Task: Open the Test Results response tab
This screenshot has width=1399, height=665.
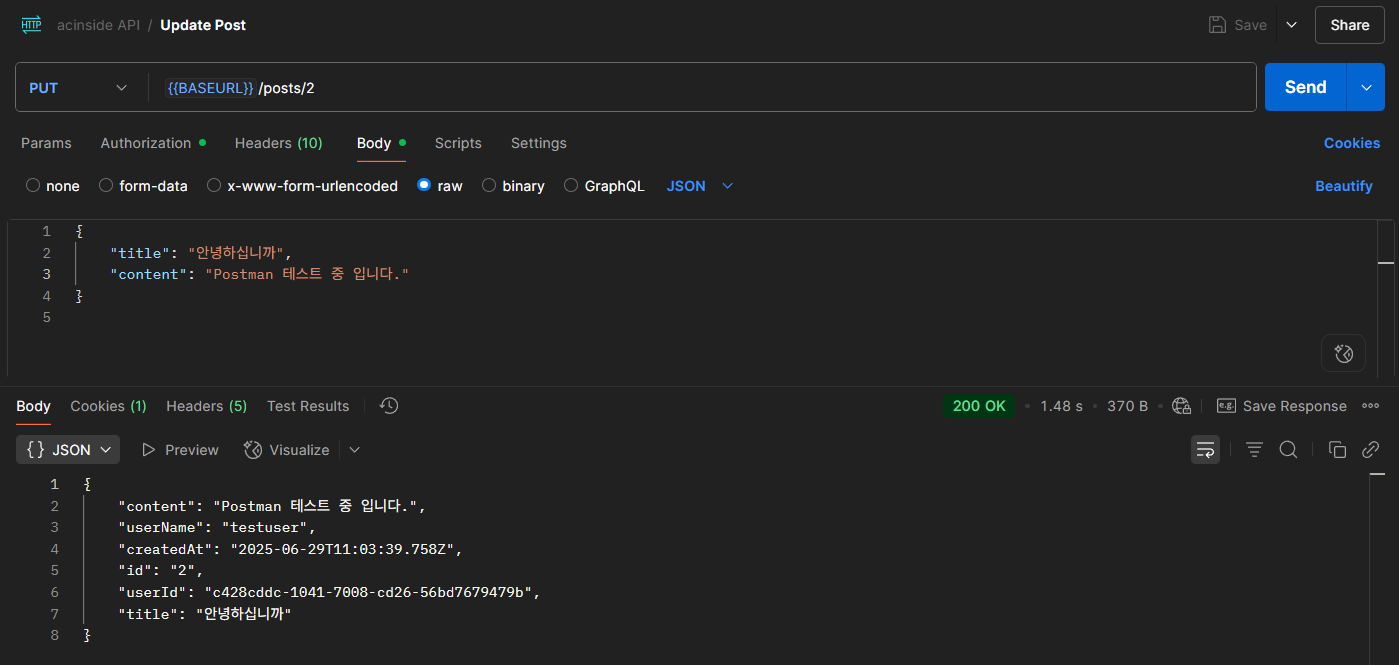Action: click(x=308, y=406)
